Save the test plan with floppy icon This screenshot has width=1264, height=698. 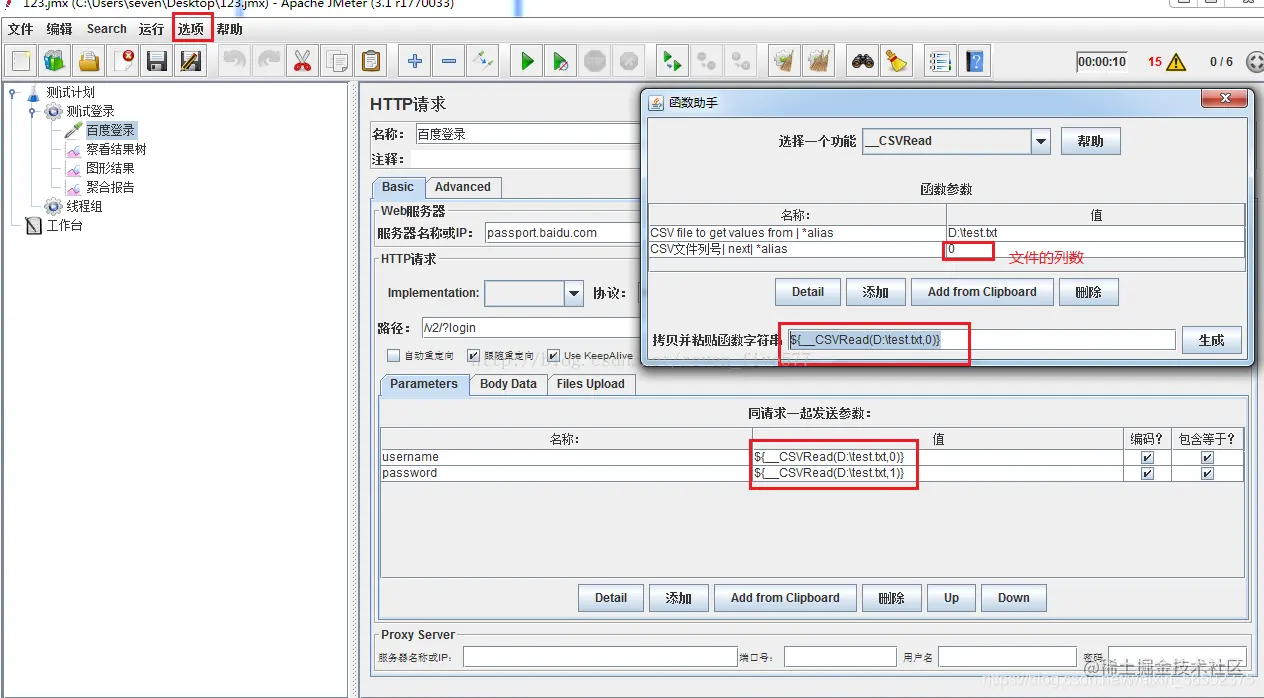[x=157, y=61]
